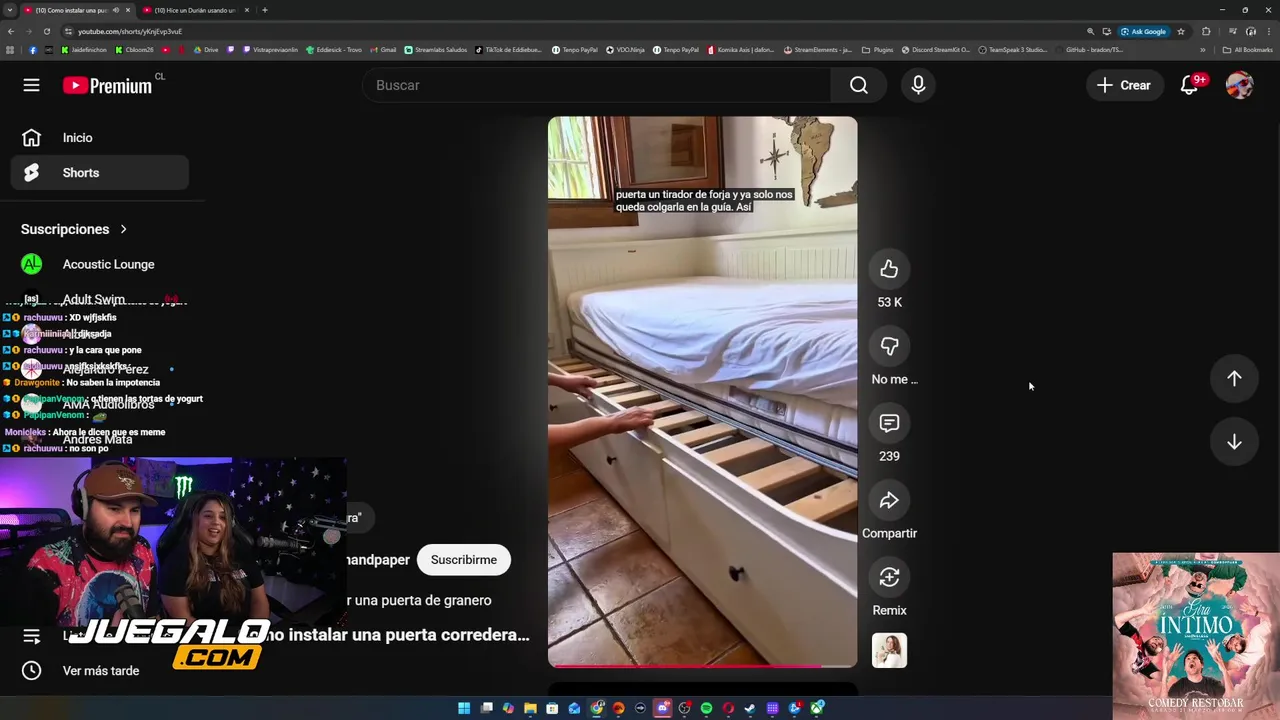The width and height of the screenshot is (1280, 720).
Task: Switch to 'Hice un Durián' browser tab
Action: coord(196,10)
